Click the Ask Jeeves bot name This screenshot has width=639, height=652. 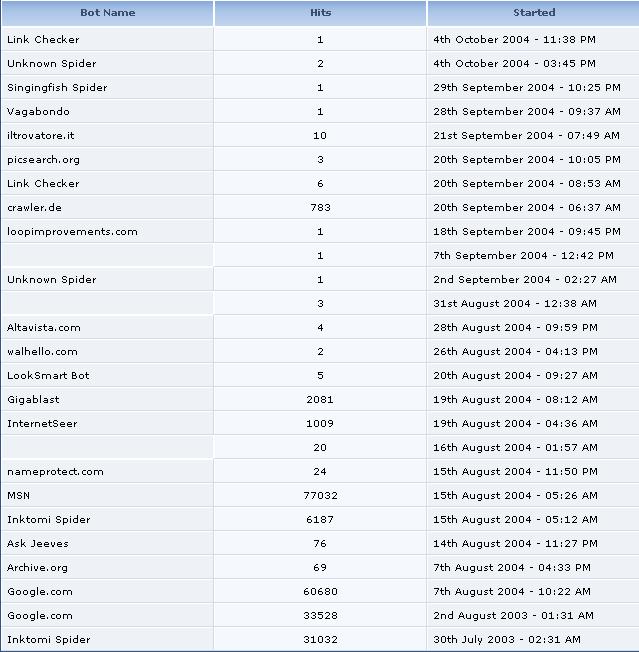[x=38, y=544]
